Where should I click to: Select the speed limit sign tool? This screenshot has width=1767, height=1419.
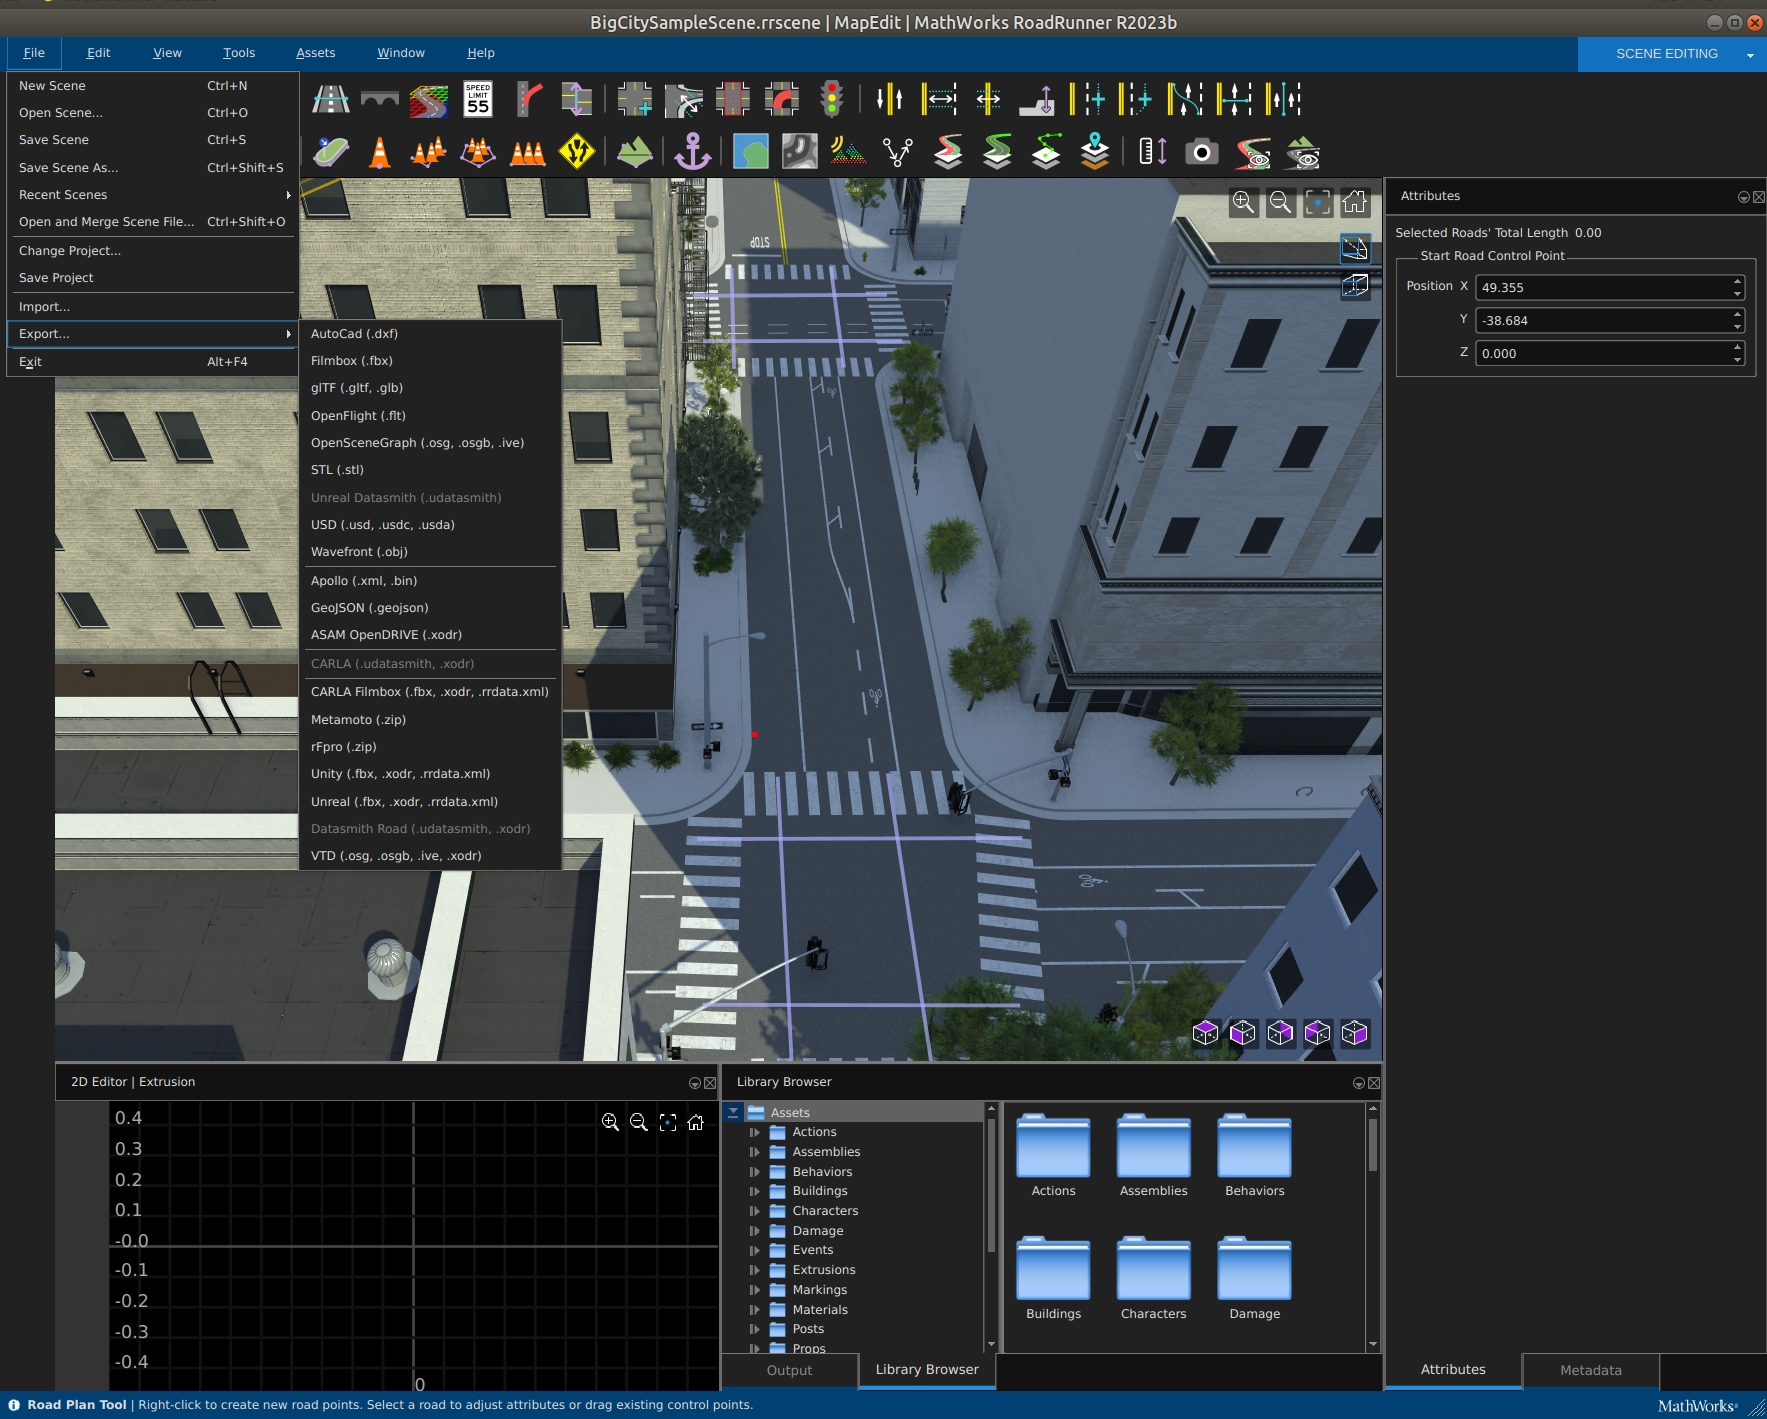tap(478, 99)
